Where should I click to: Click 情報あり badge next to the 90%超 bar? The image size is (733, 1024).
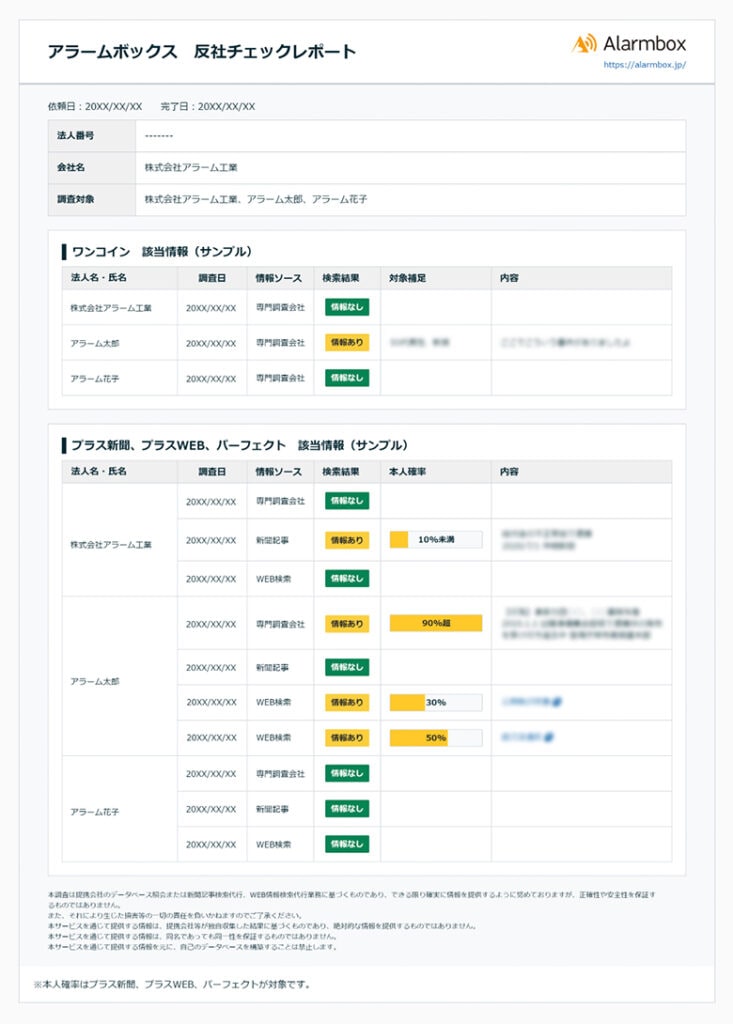[346, 623]
